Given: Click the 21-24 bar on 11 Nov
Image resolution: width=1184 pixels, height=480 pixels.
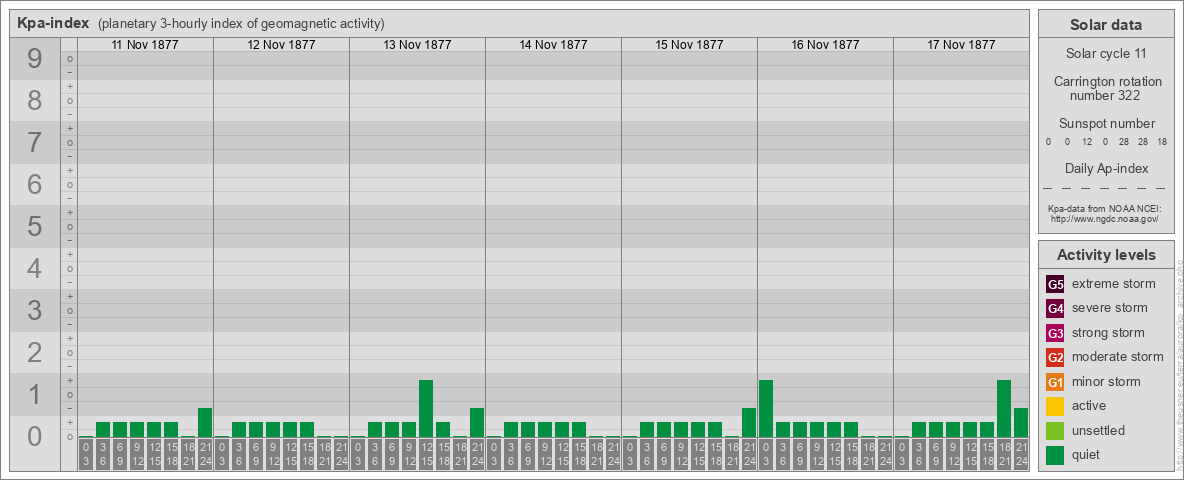Looking at the screenshot, I should (205, 423).
